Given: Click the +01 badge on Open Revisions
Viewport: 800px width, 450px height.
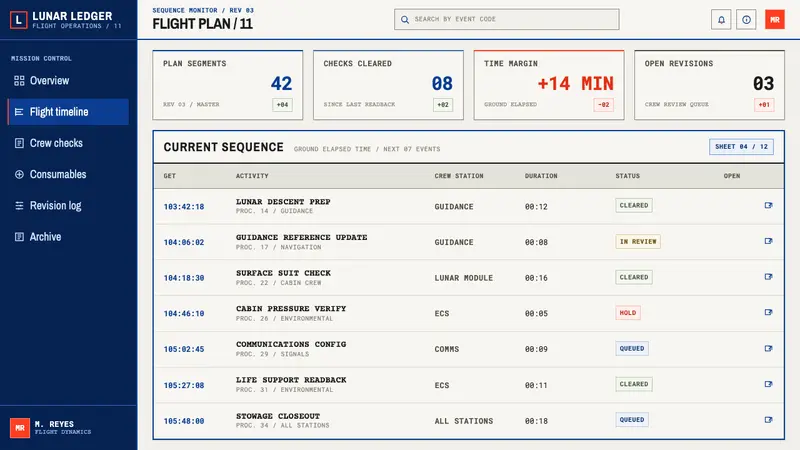Looking at the screenshot, I should pos(764,105).
